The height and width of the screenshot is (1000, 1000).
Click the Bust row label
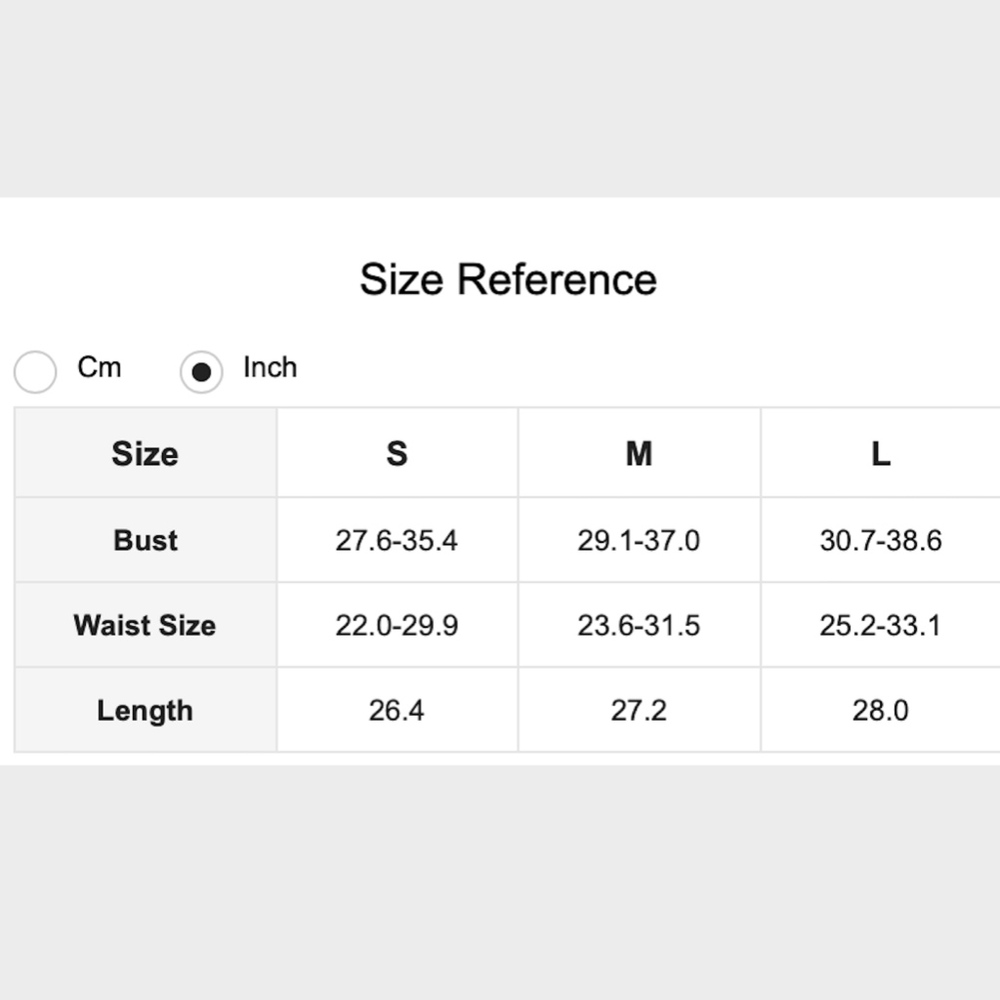pos(145,540)
